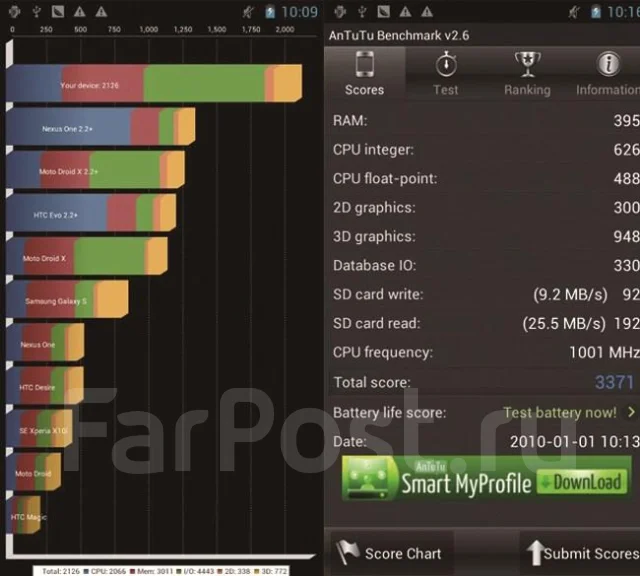
Task: Click the blue total score '3371'
Action: click(614, 382)
